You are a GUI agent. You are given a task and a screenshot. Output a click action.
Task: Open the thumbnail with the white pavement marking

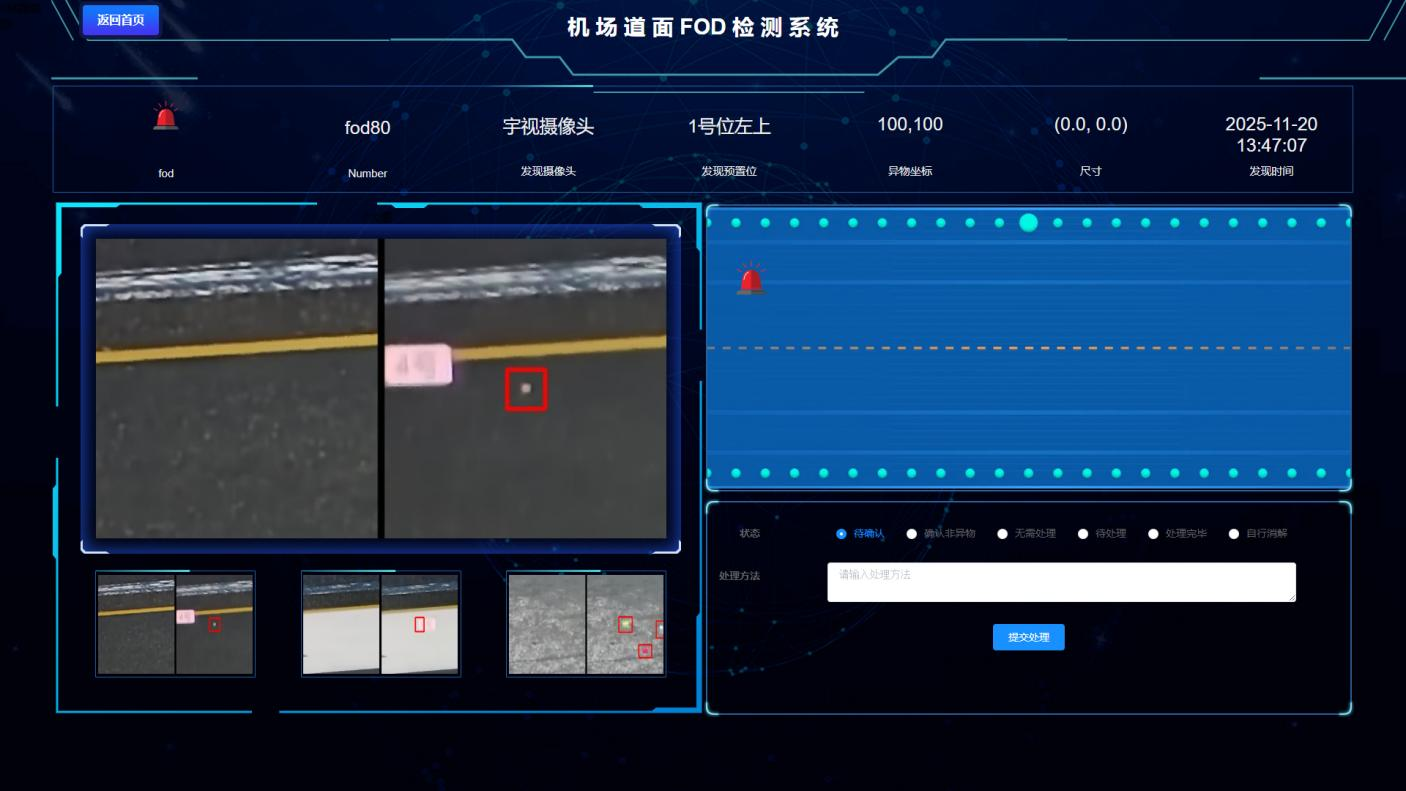(380, 624)
